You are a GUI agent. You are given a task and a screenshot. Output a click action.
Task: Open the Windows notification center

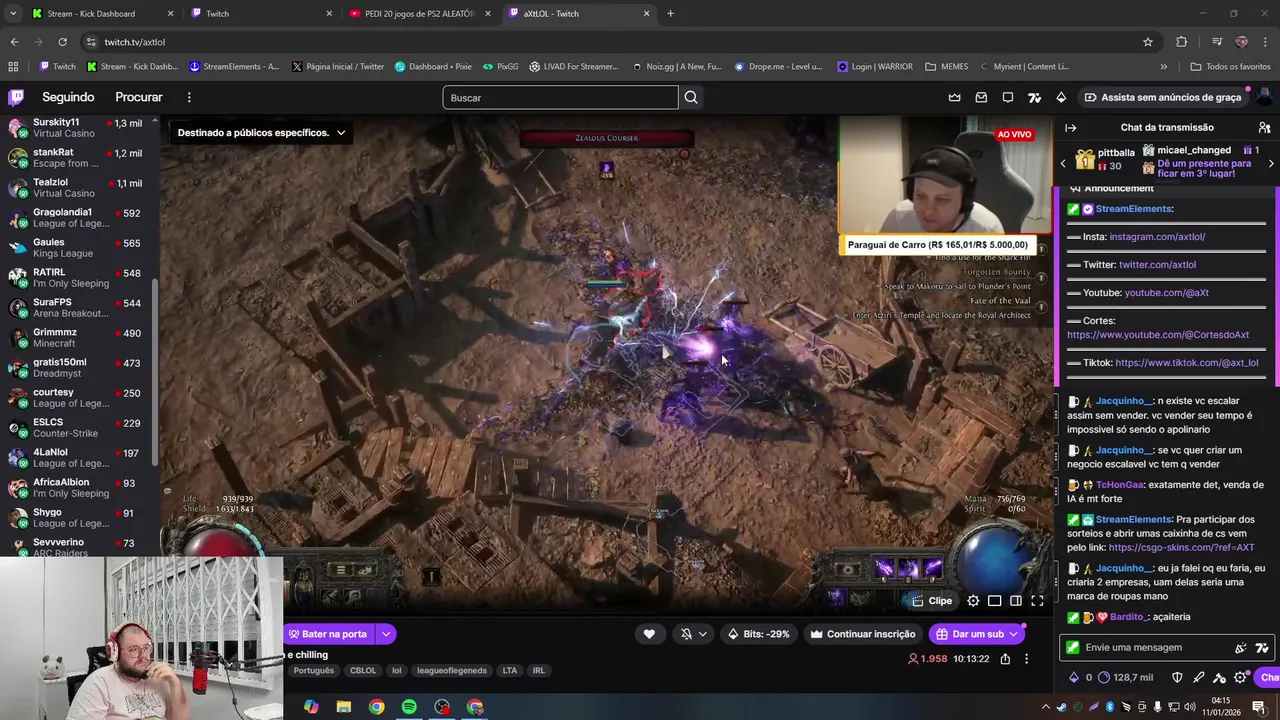pos(1258,707)
